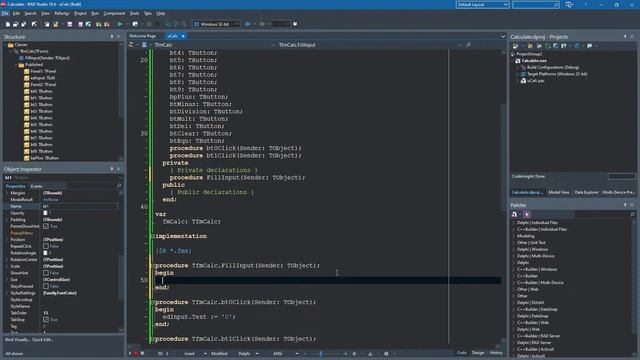
Task: Expand Delphi | Individual Files palette category
Action: click(514, 223)
